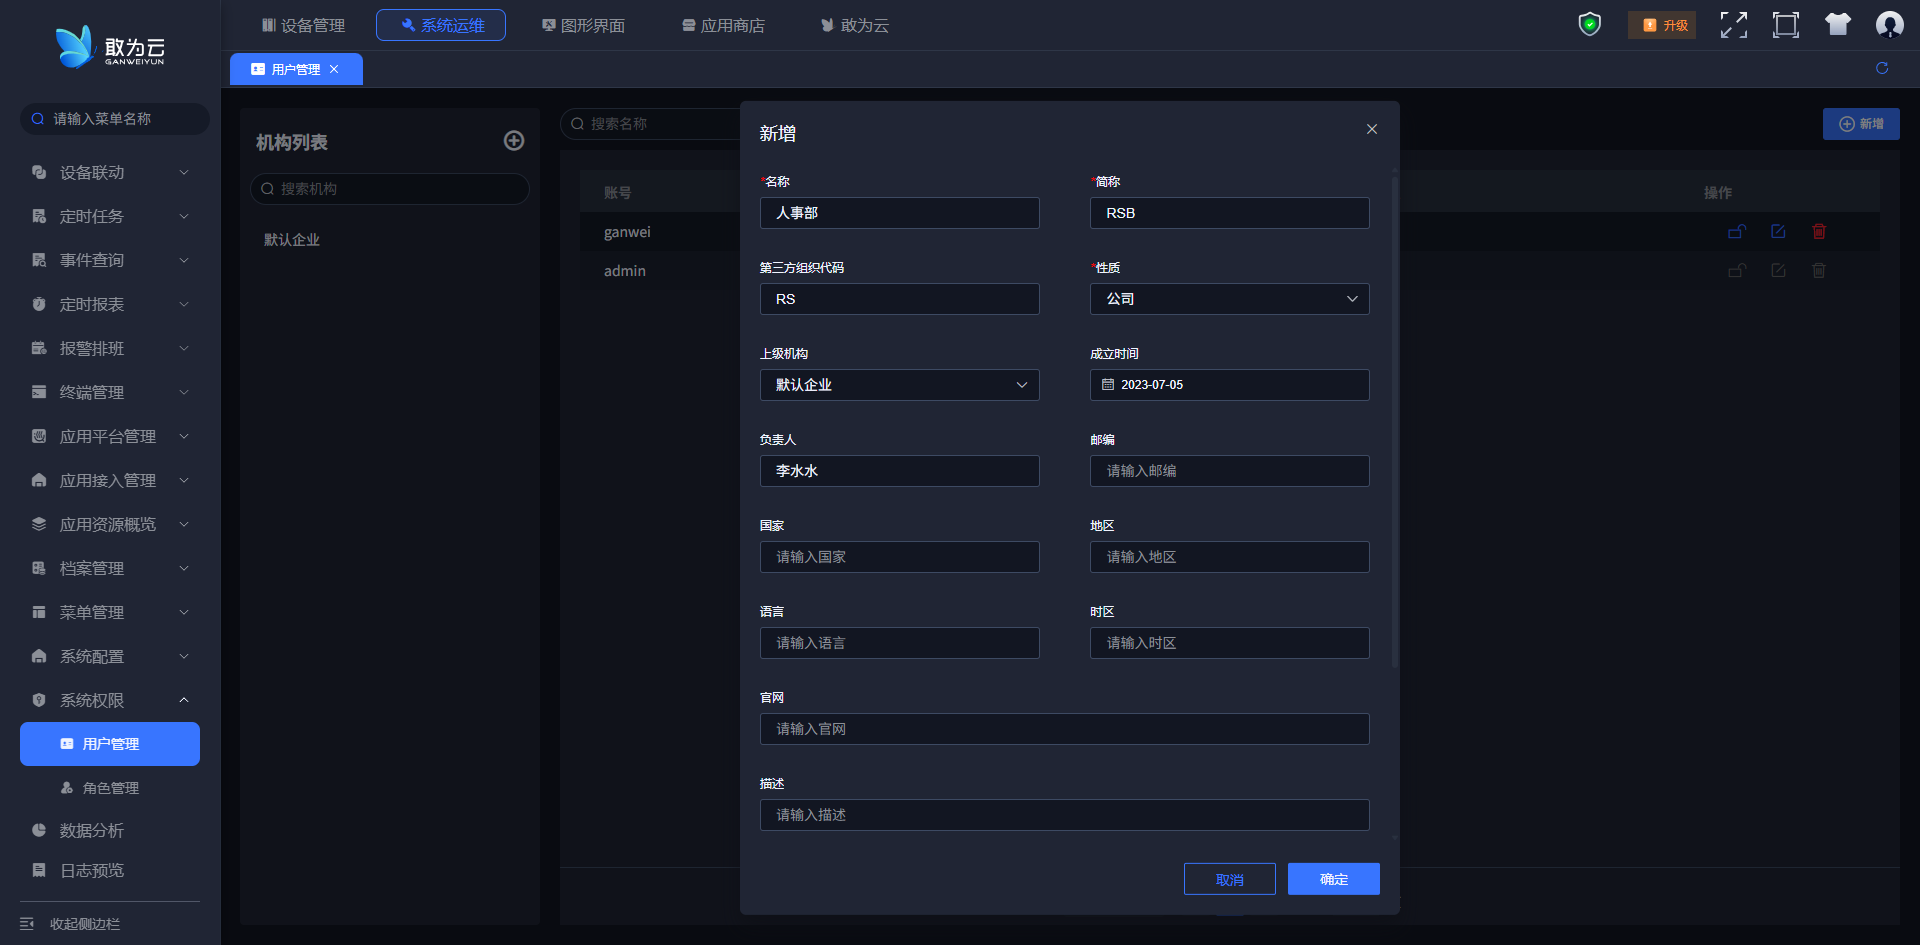This screenshot has height=945, width=1920.
Task: Select the 用户管理 sidebar item
Action: tap(110, 744)
